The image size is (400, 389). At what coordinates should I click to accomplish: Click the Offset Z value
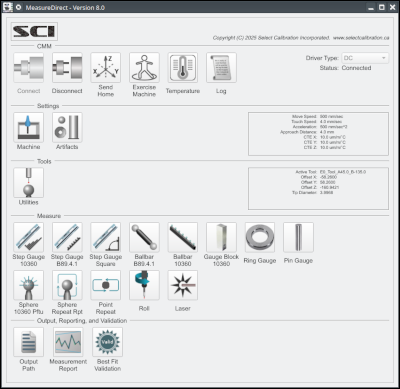[x=329, y=187]
